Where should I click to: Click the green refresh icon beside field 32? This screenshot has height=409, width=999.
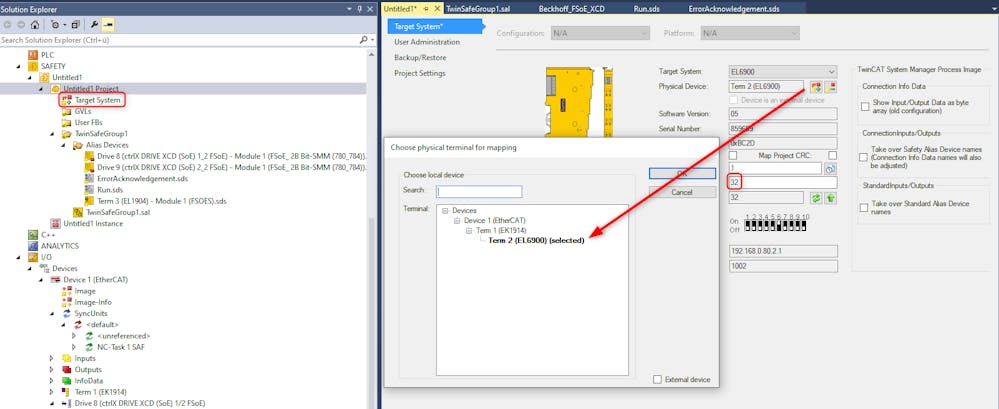tap(816, 198)
